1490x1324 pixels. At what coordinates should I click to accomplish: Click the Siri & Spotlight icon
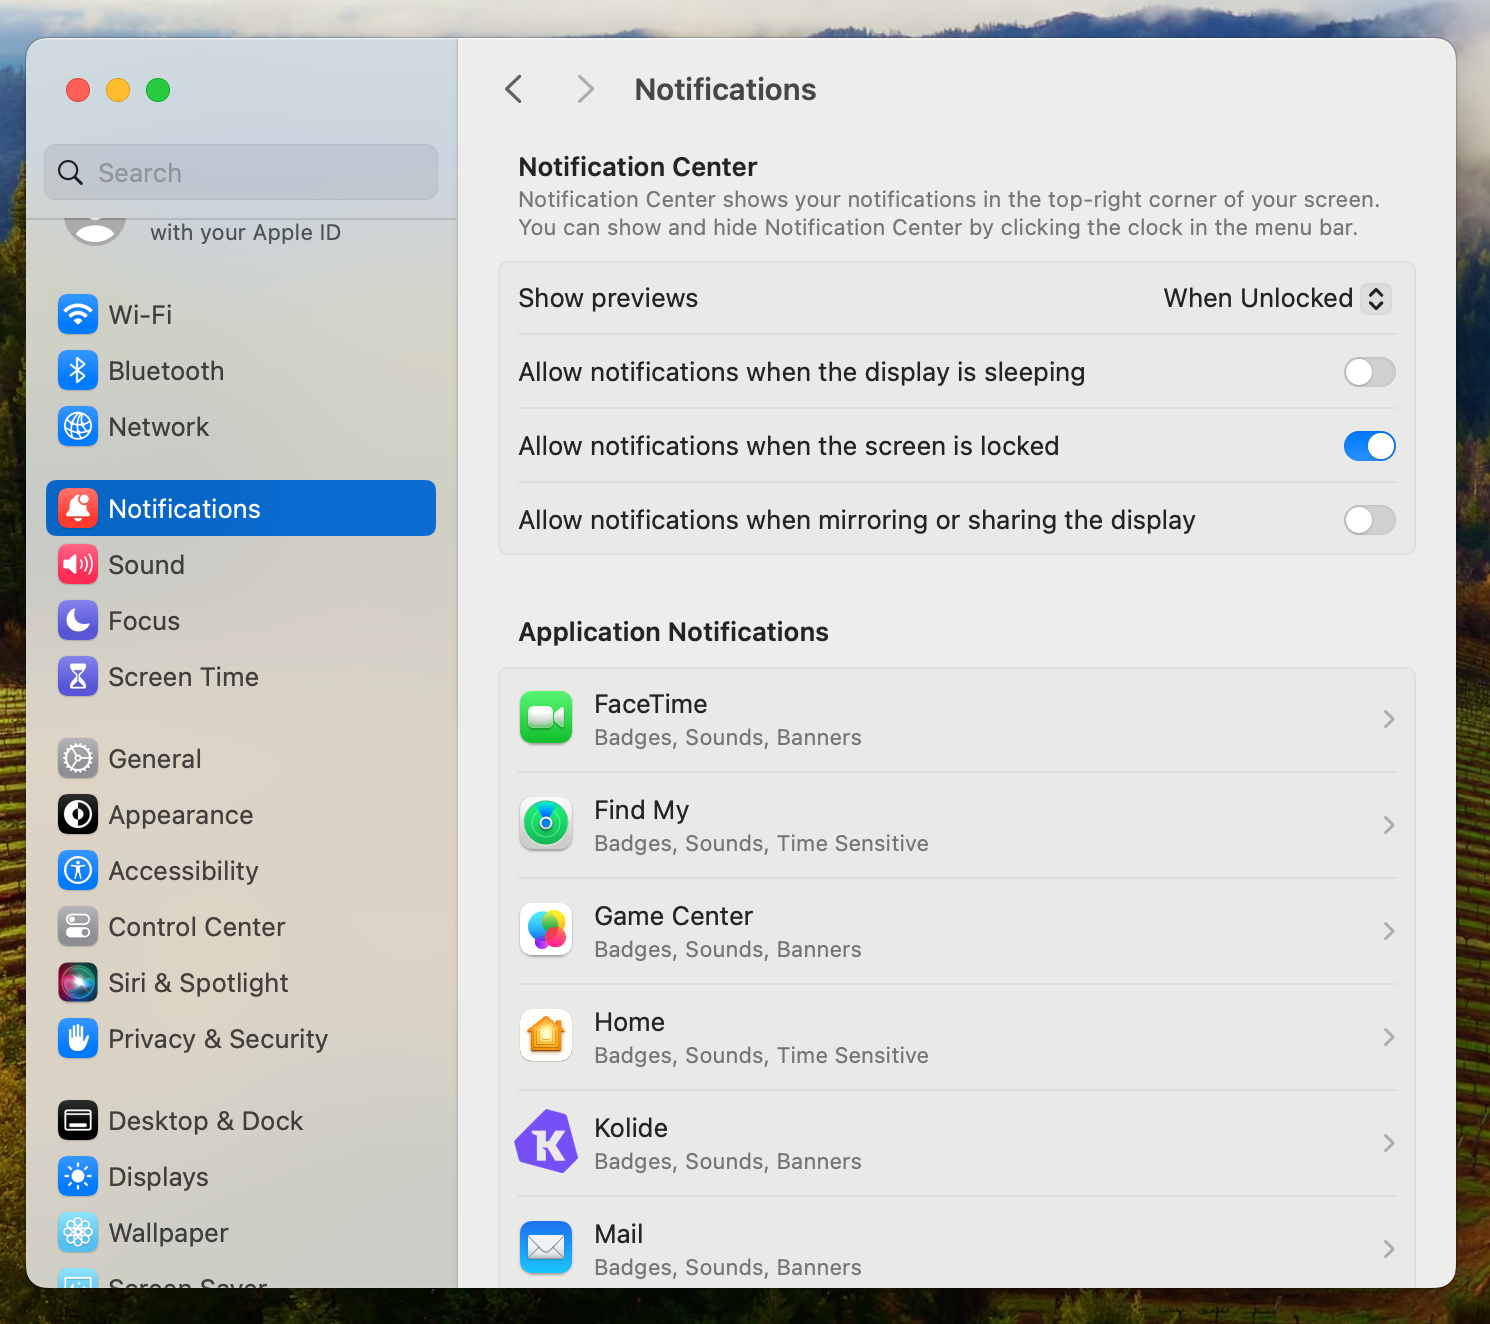tap(78, 982)
